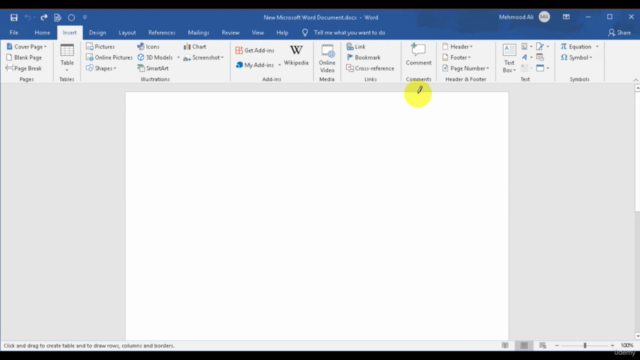Launch the Wikipedia add-in

point(296,55)
